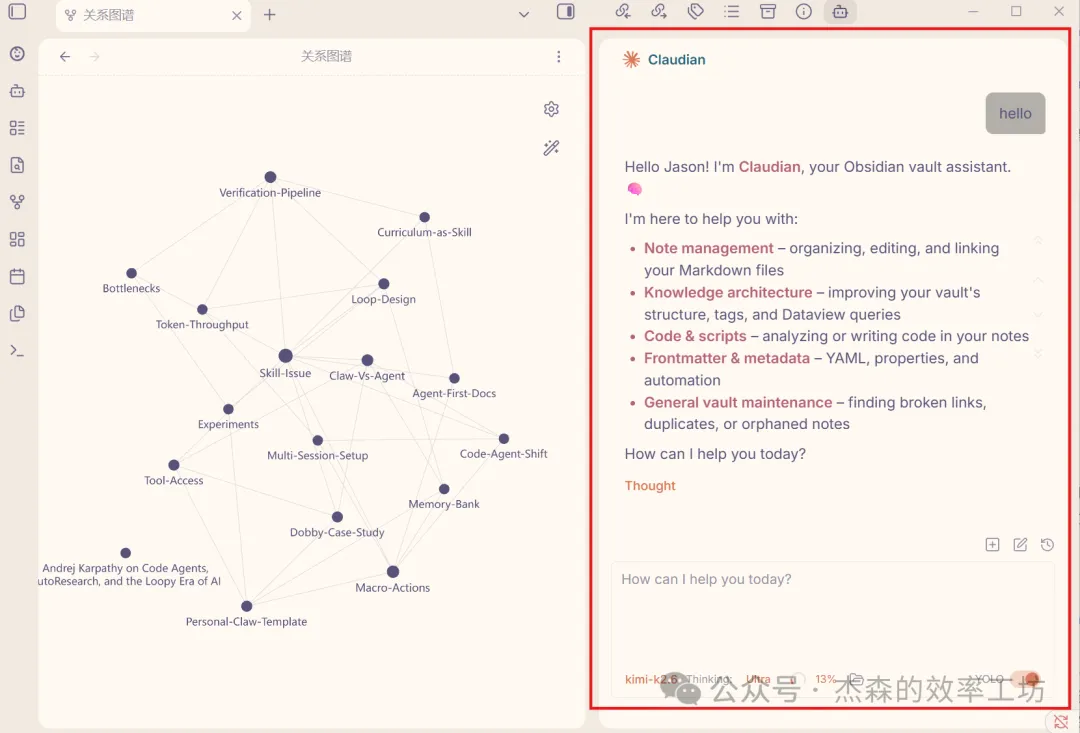Click the Bottlenecks graph node

(132, 273)
